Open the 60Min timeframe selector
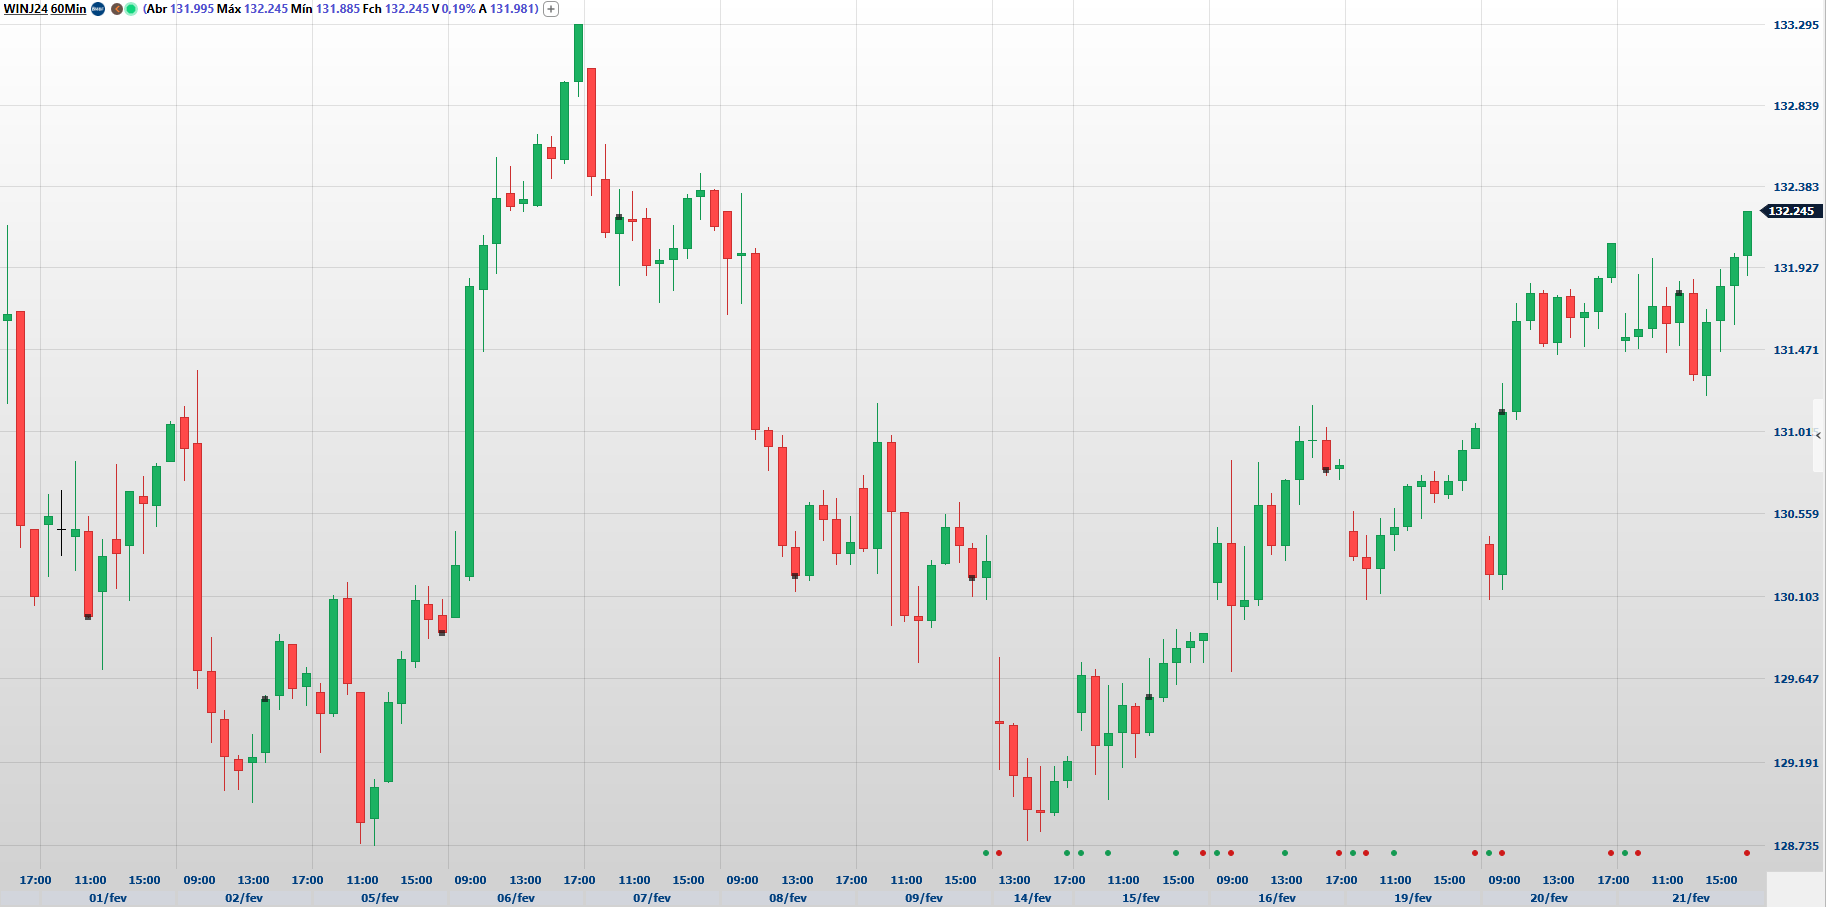Image resolution: width=1826 pixels, height=907 pixels. (x=68, y=9)
